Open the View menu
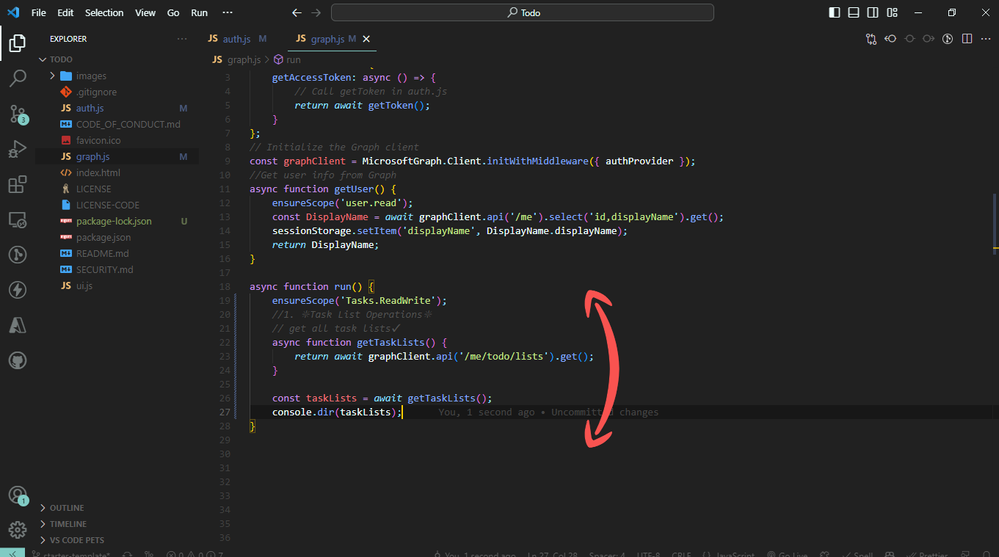Image resolution: width=999 pixels, height=557 pixels. pos(145,13)
